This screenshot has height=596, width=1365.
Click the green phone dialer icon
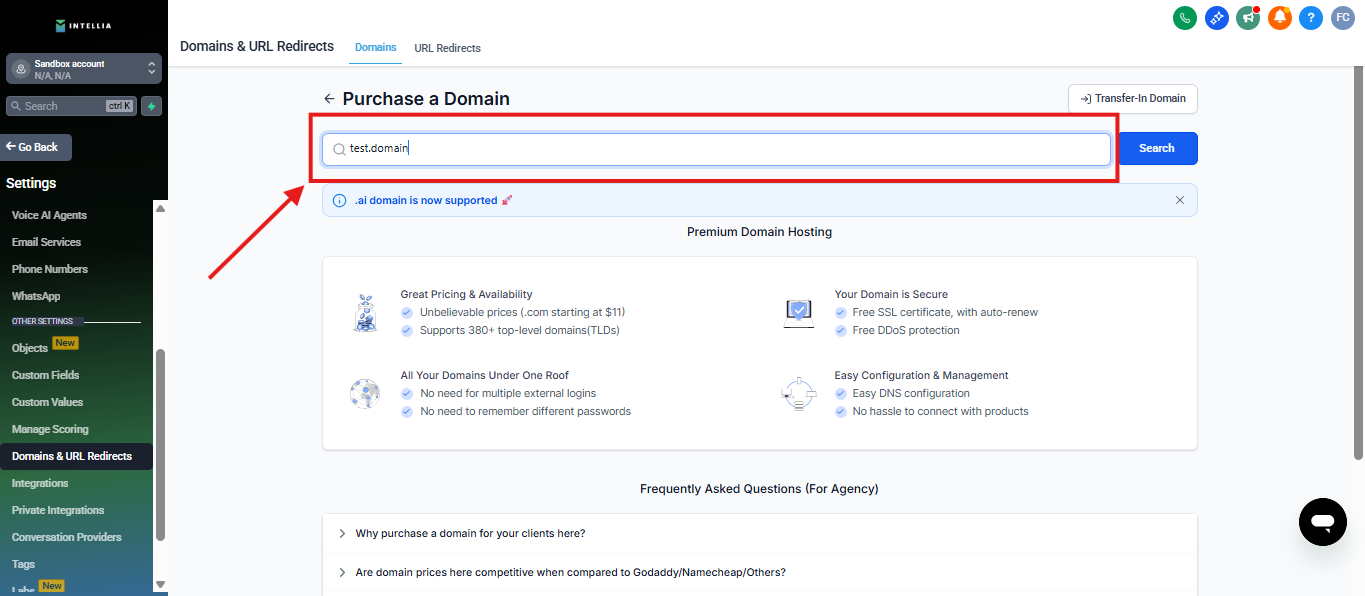click(1185, 17)
